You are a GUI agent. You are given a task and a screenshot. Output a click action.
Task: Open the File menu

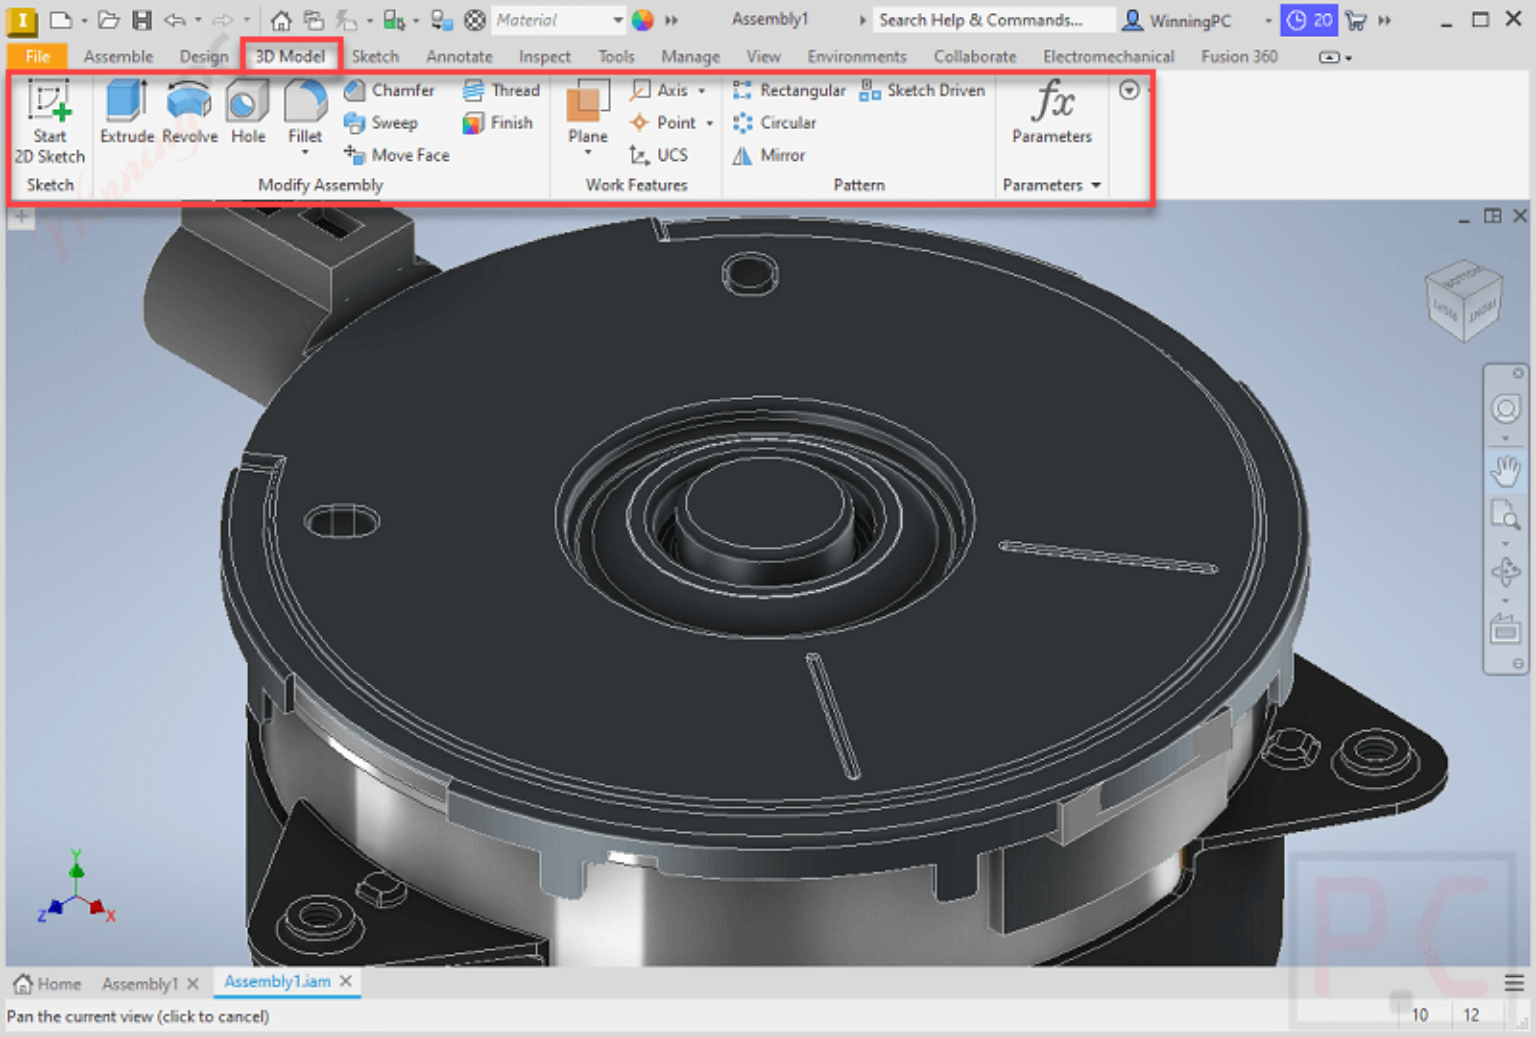(x=37, y=57)
